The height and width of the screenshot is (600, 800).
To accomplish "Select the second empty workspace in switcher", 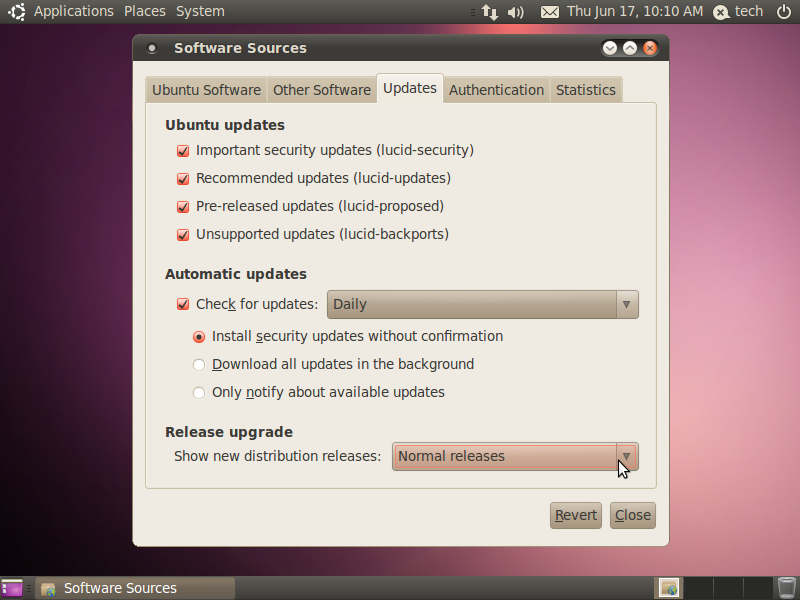I will [x=727, y=588].
